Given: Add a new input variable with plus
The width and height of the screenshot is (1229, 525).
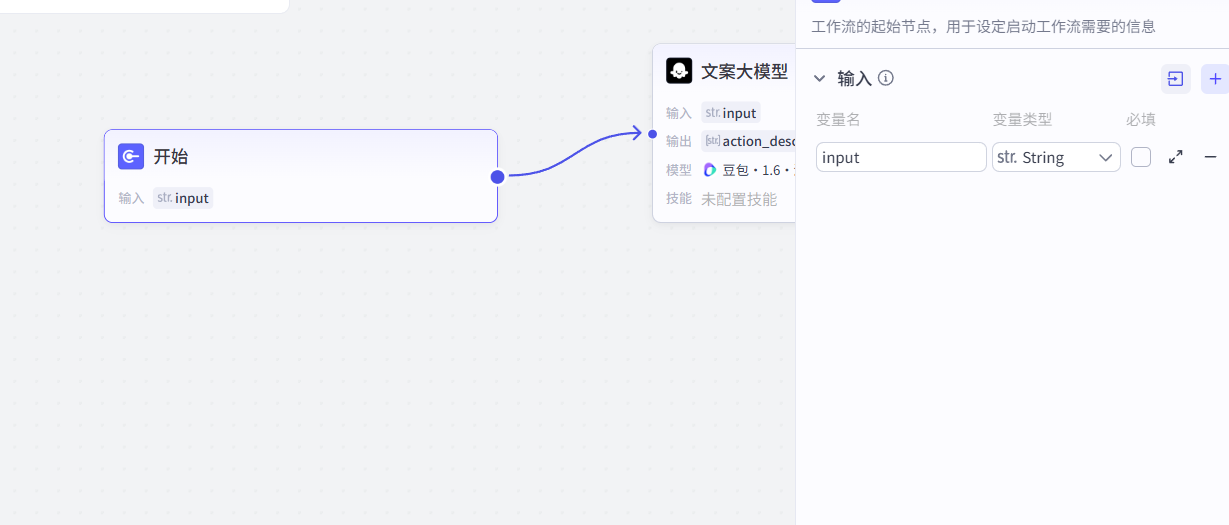Looking at the screenshot, I should click(x=1215, y=79).
